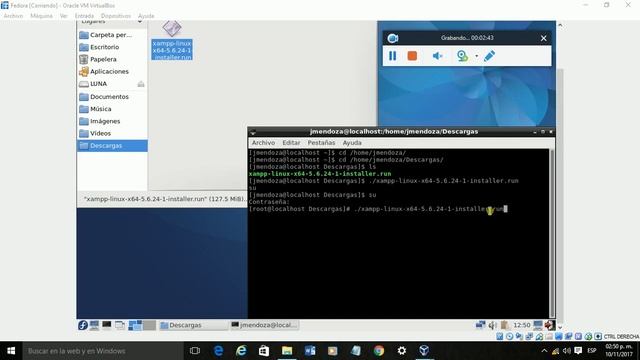Open Música folder in sidebar
Screen dimensions: 640x360
112,109
